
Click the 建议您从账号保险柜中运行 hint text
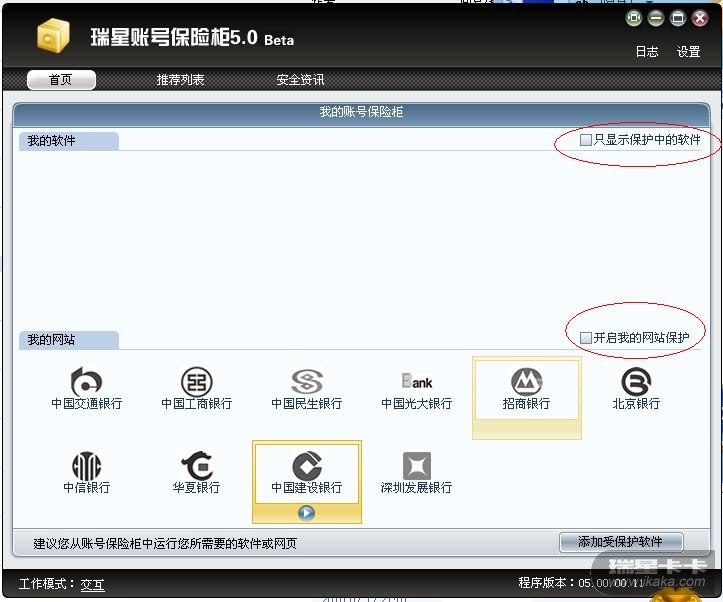click(x=165, y=543)
